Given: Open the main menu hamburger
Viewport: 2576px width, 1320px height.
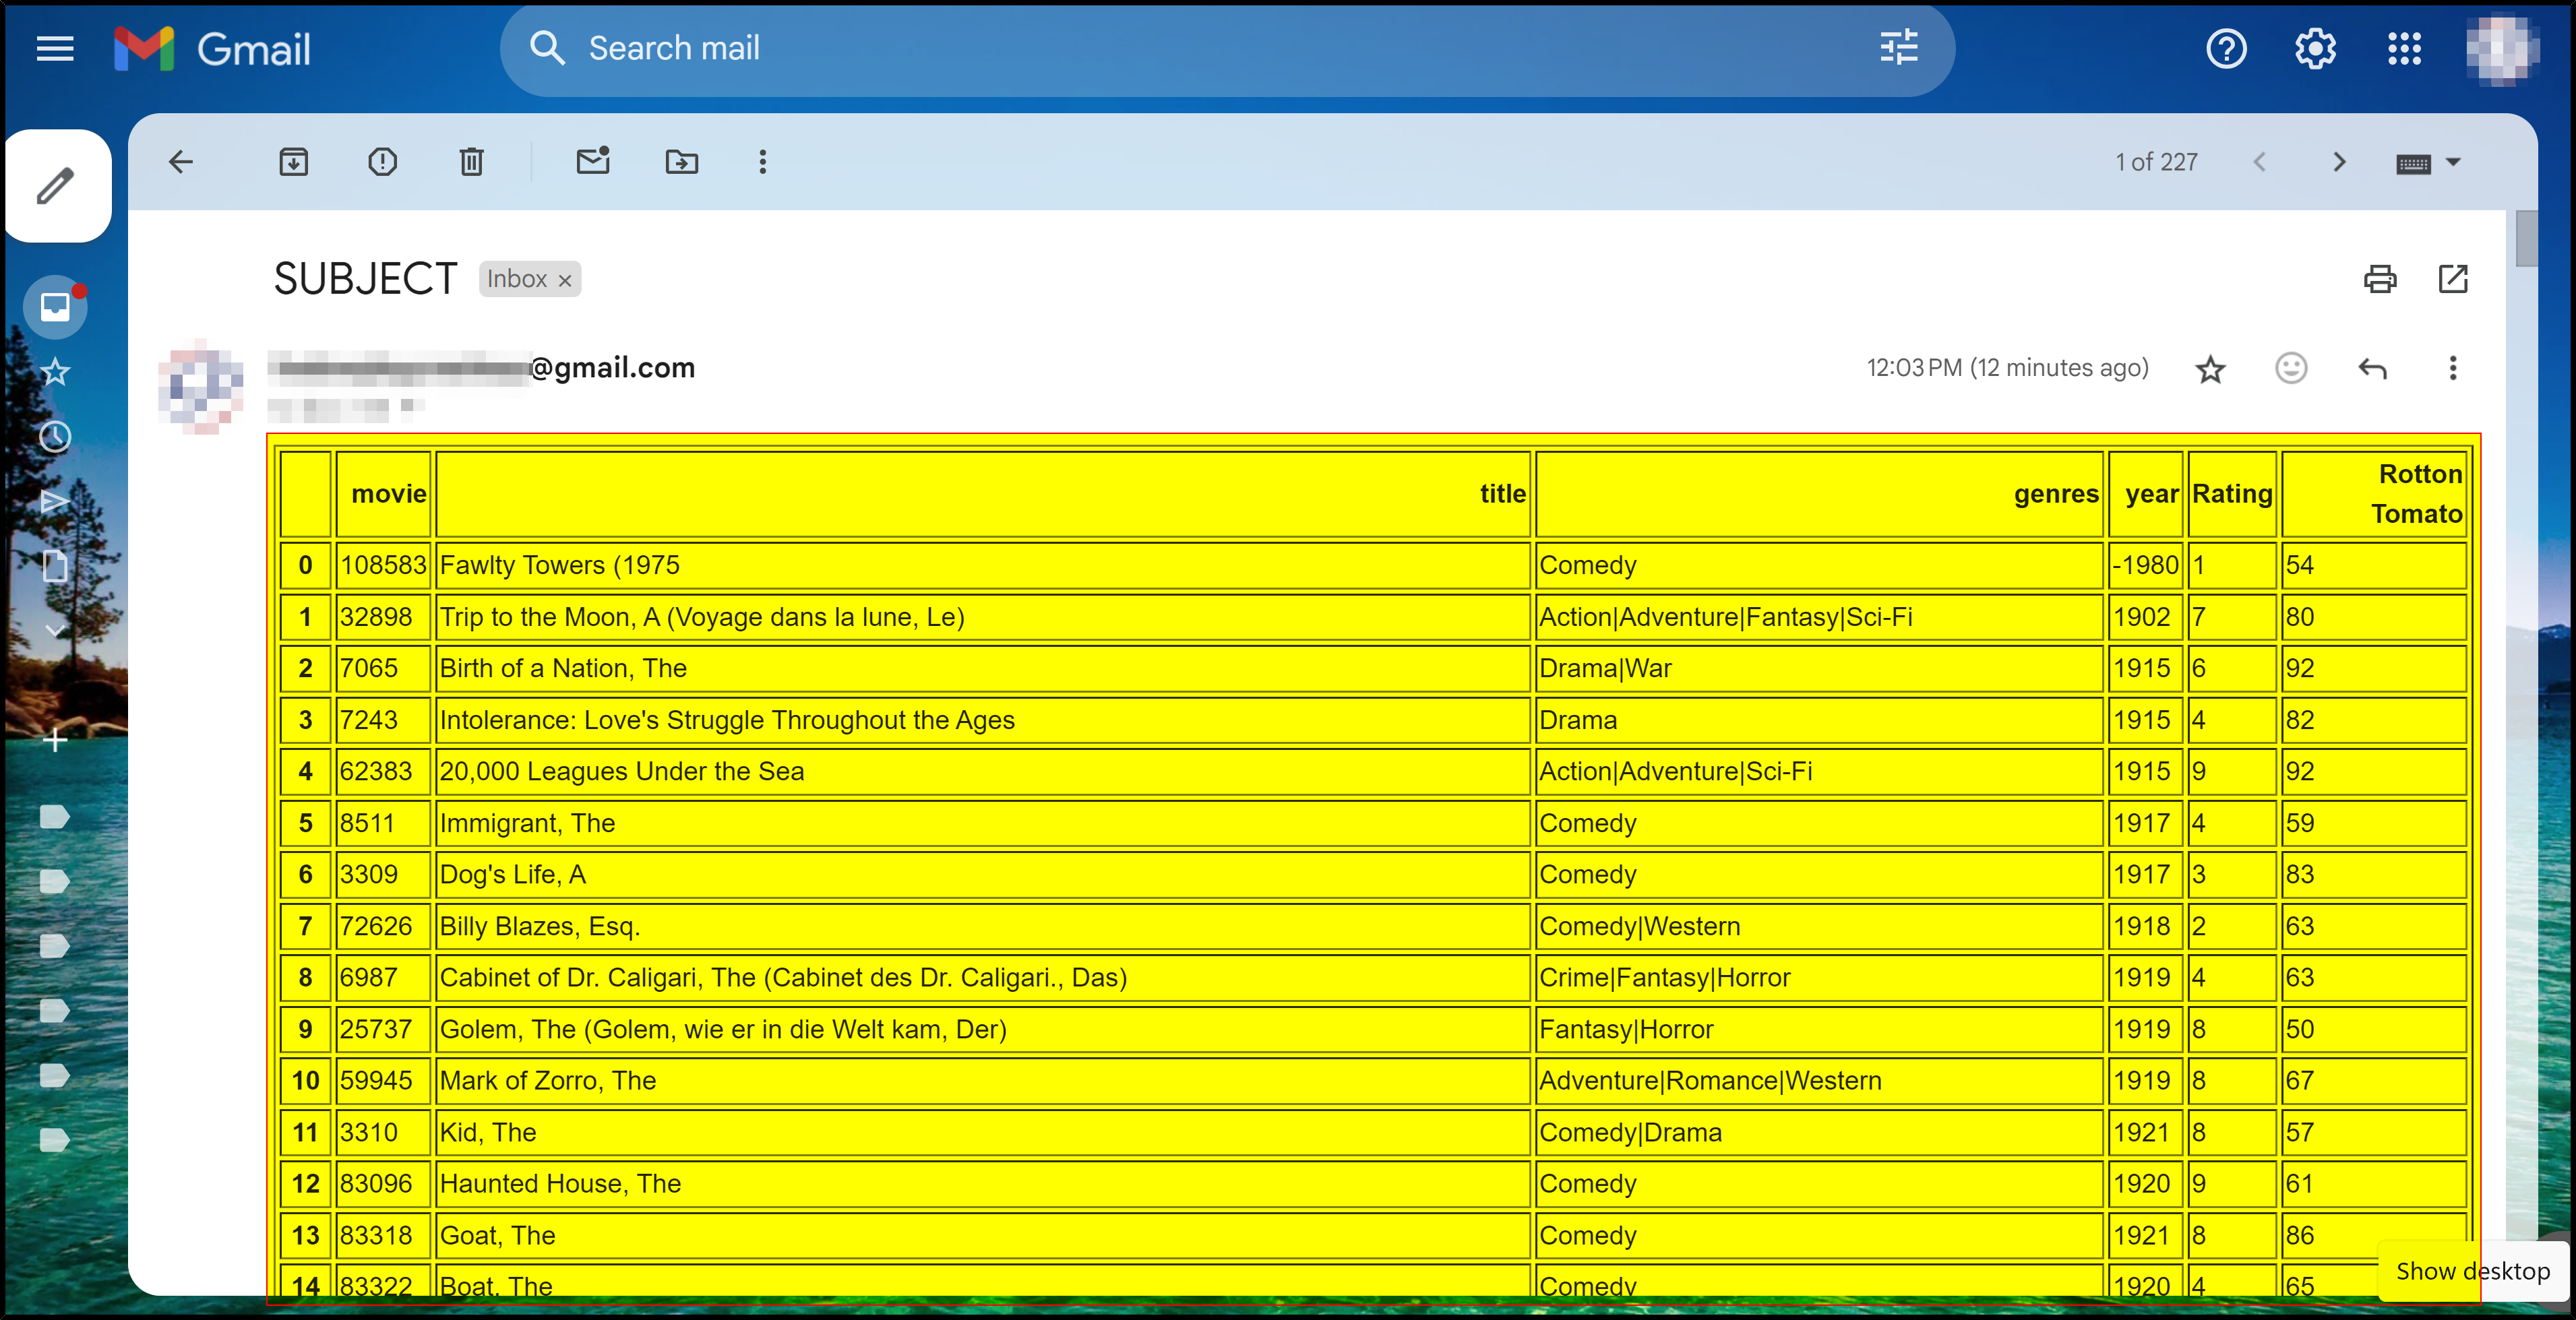Looking at the screenshot, I should point(55,48).
